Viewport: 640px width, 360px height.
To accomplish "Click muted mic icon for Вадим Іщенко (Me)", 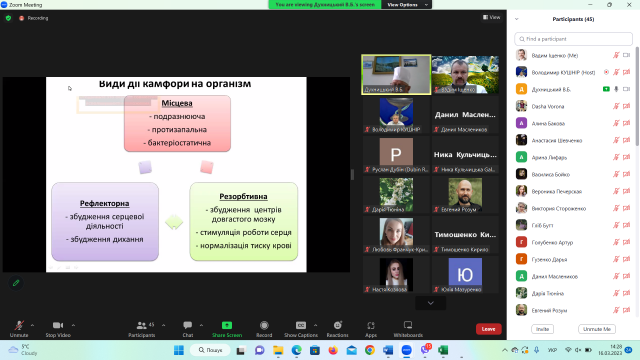I will point(616,55).
